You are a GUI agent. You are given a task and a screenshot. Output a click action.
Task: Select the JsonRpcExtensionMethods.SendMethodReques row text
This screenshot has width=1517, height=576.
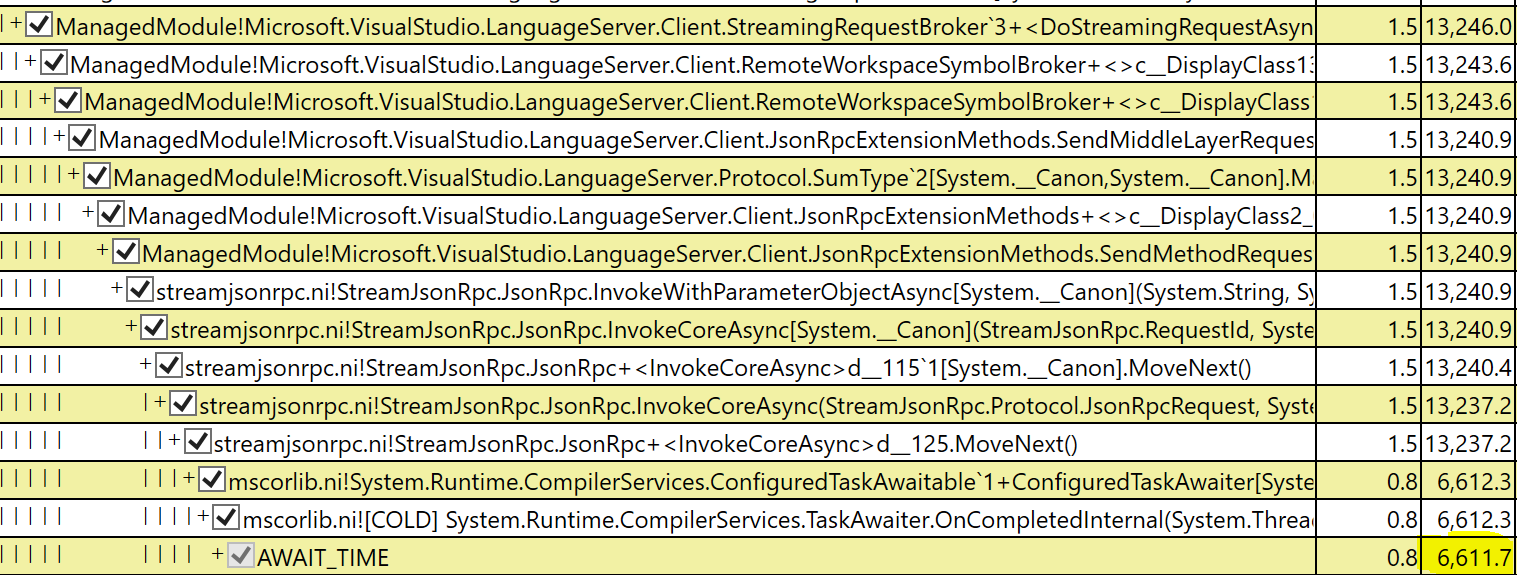[727, 254]
